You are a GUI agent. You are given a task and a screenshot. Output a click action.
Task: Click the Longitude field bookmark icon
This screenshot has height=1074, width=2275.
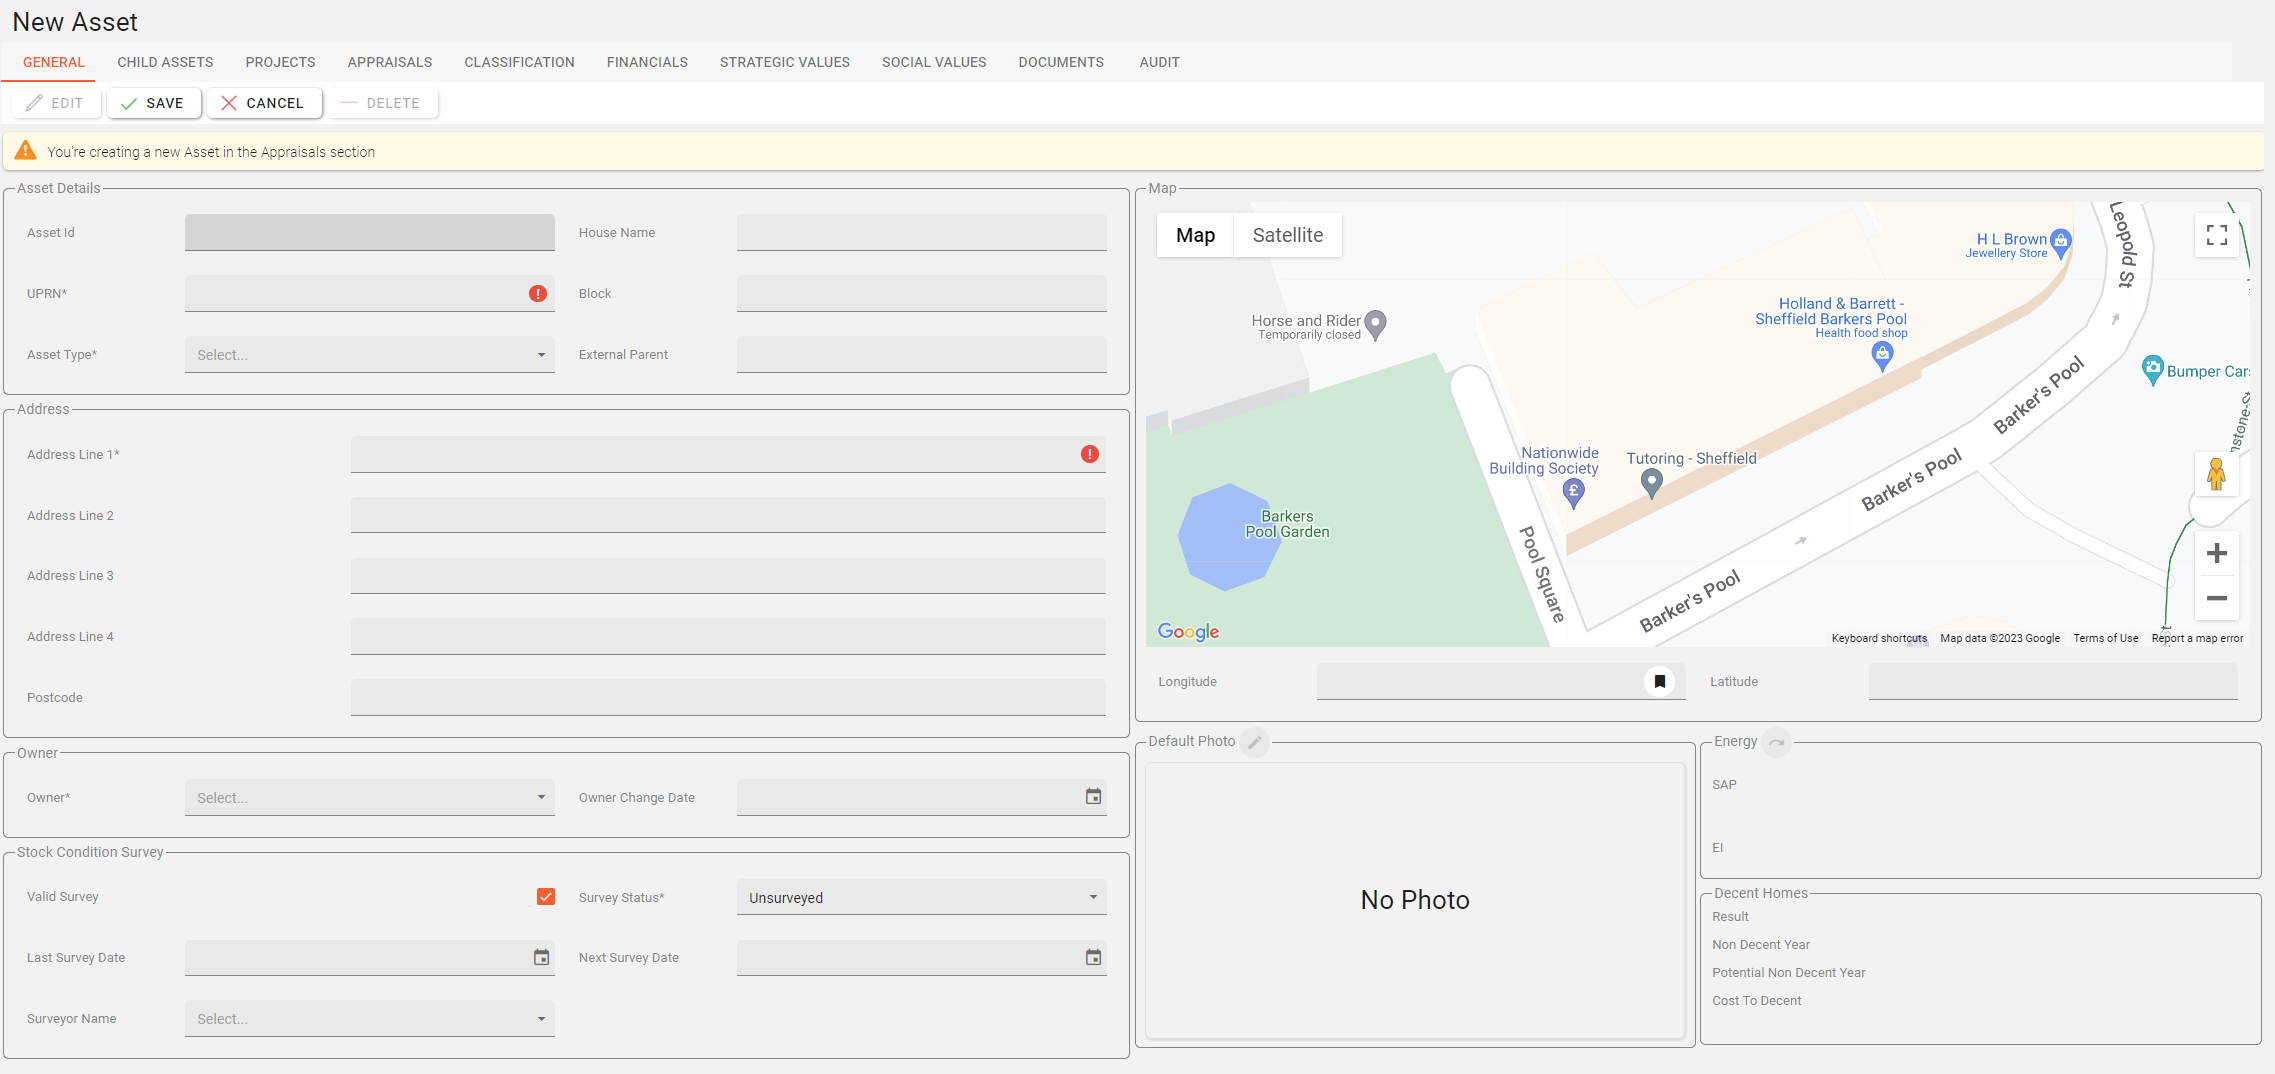point(1659,681)
